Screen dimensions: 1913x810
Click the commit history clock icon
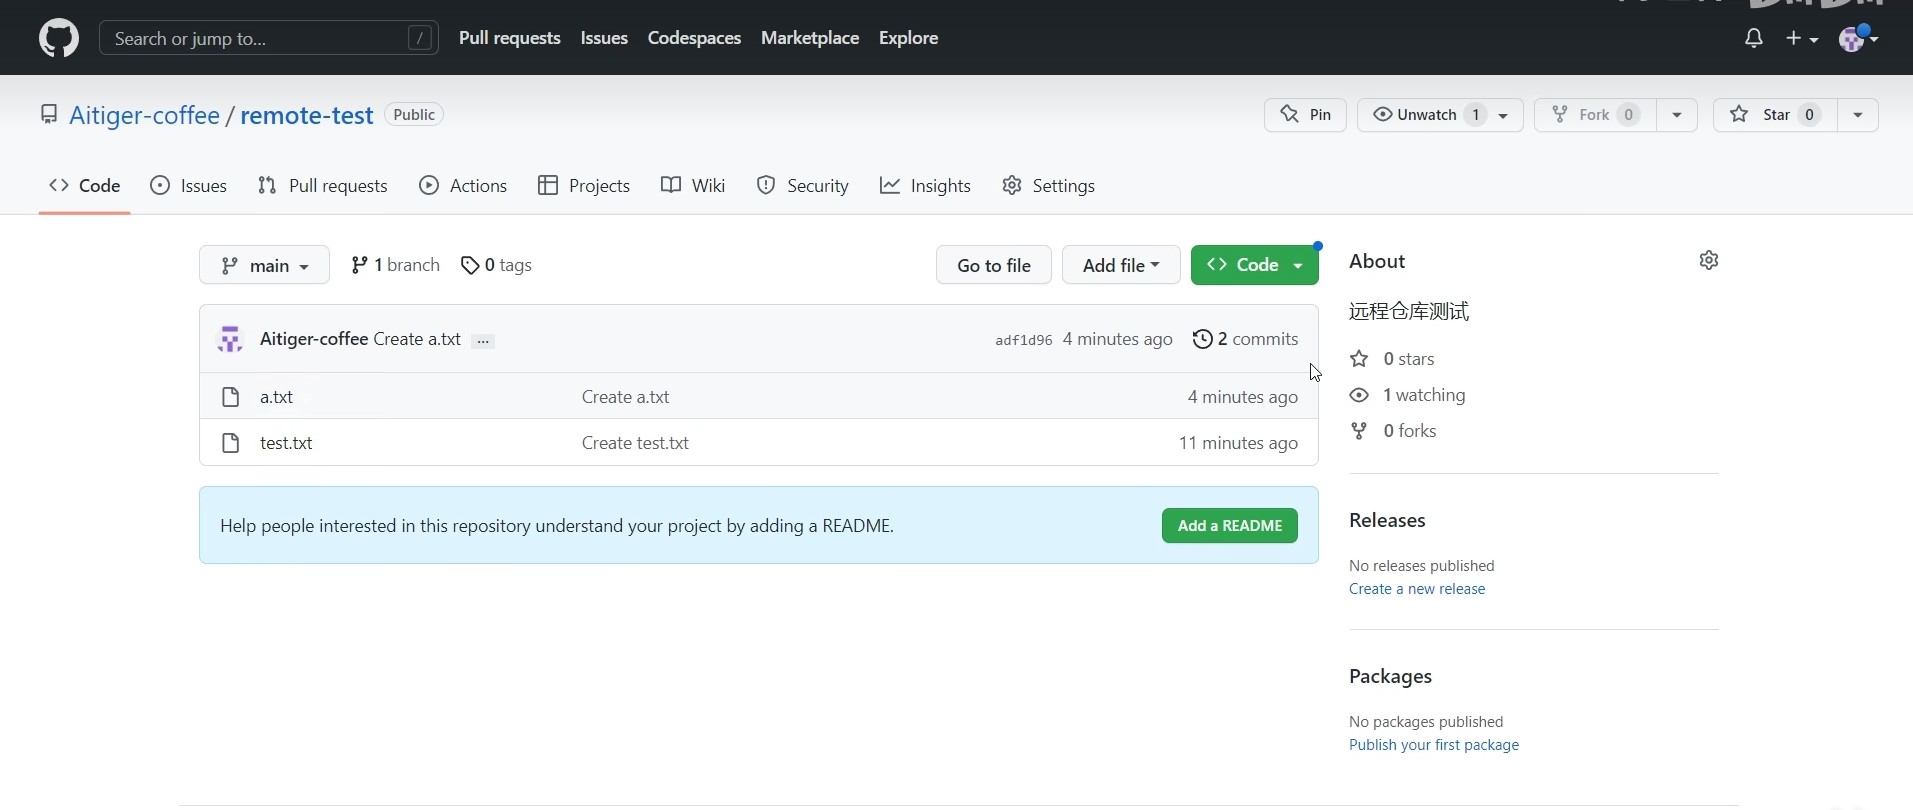pyautogui.click(x=1202, y=339)
